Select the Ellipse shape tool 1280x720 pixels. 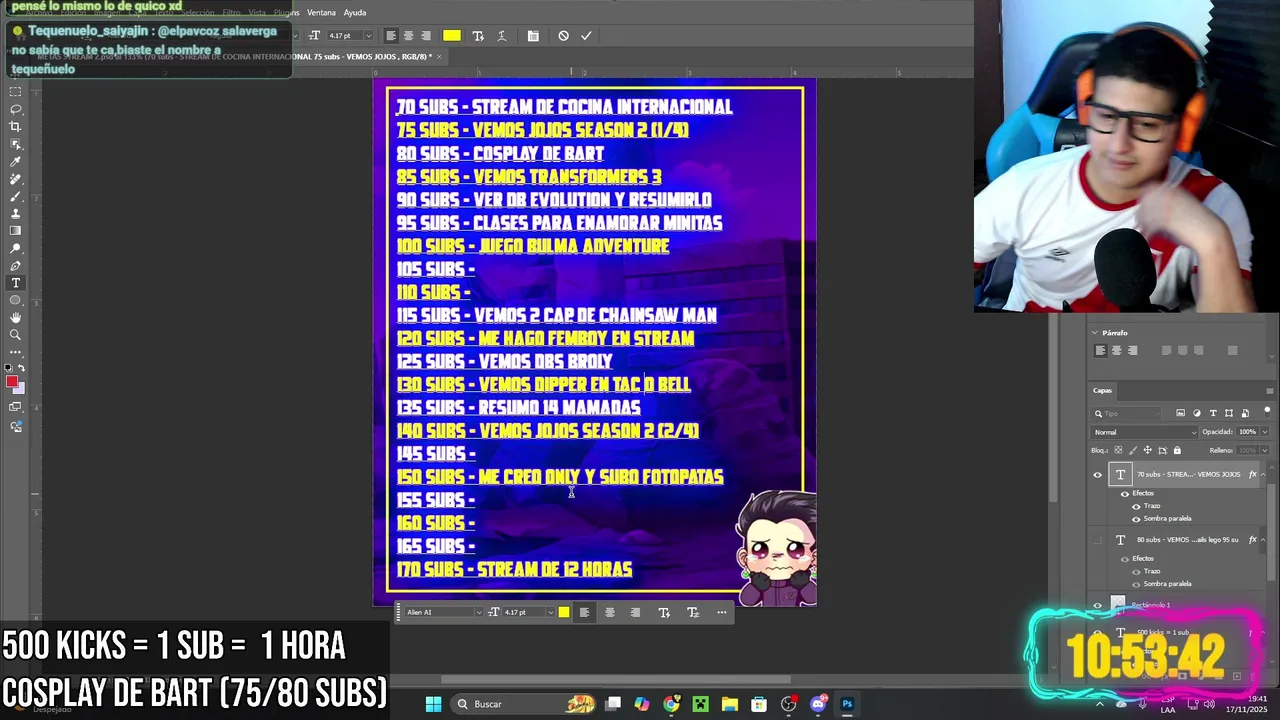(x=15, y=300)
